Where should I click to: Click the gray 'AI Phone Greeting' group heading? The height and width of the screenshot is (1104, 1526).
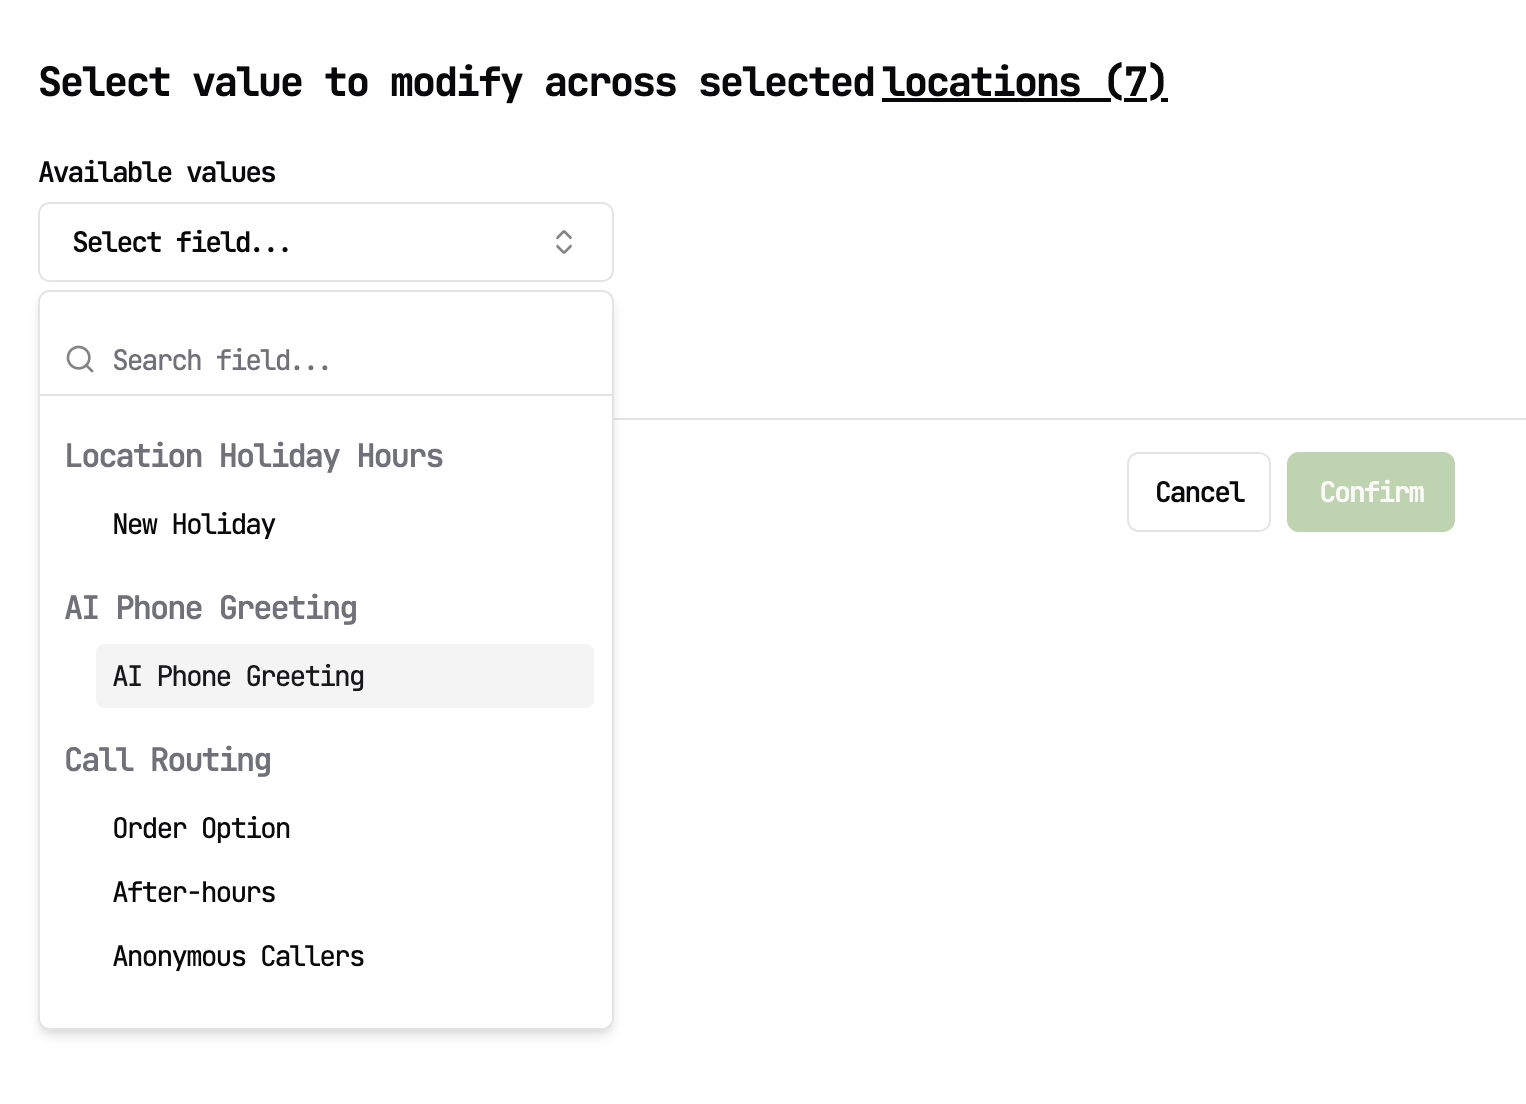(x=211, y=608)
